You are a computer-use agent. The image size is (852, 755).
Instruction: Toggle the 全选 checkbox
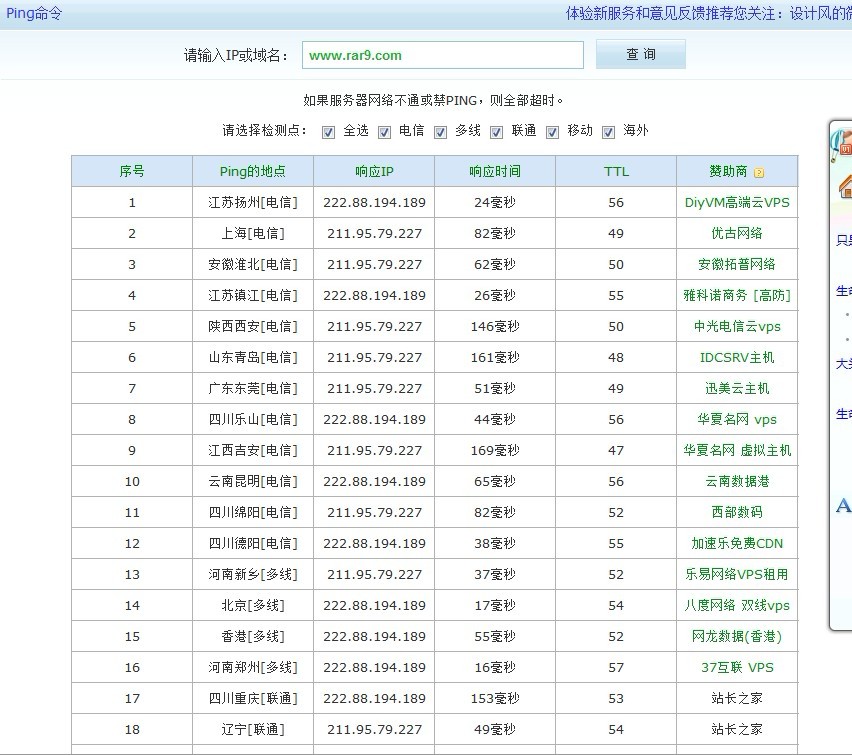(x=328, y=132)
